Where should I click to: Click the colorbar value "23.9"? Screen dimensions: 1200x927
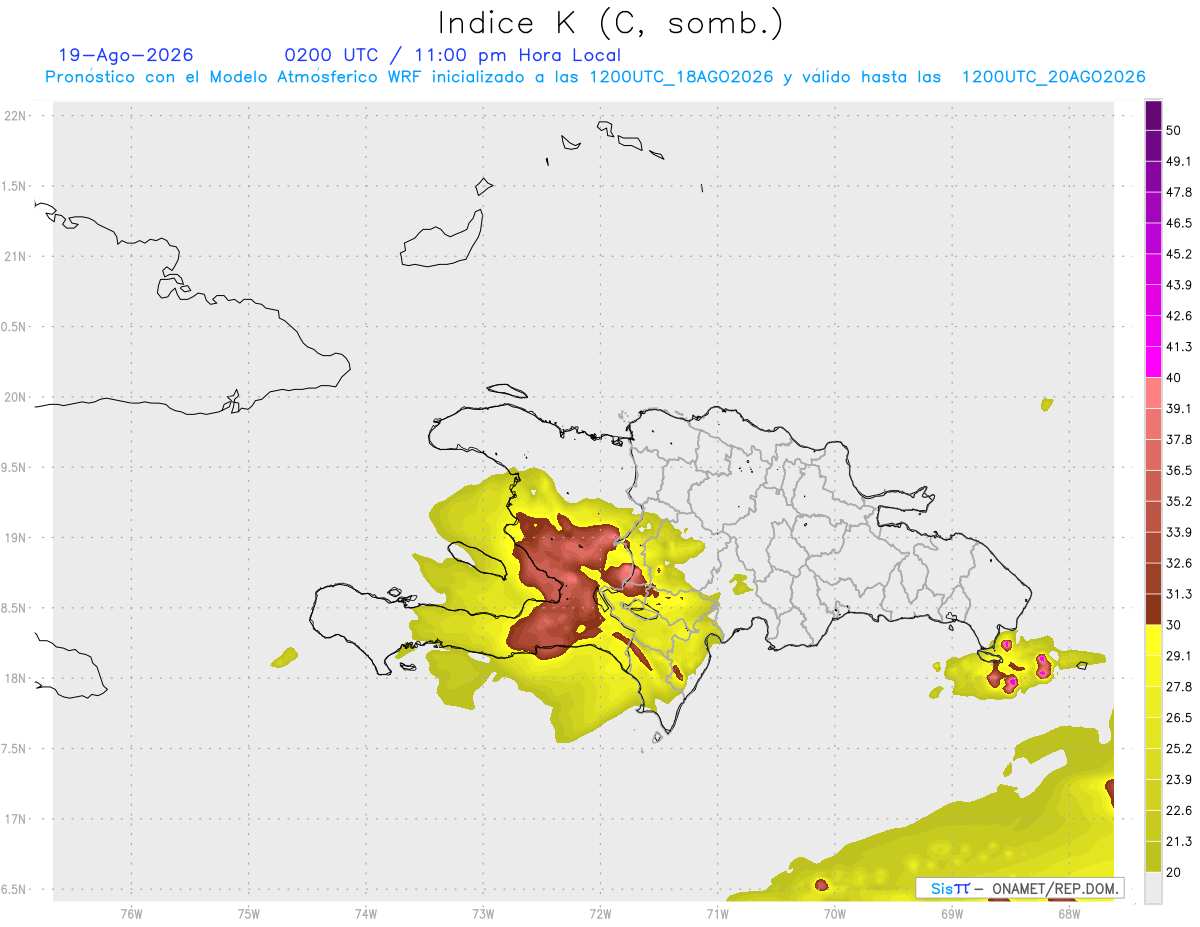tap(1179, 779)
